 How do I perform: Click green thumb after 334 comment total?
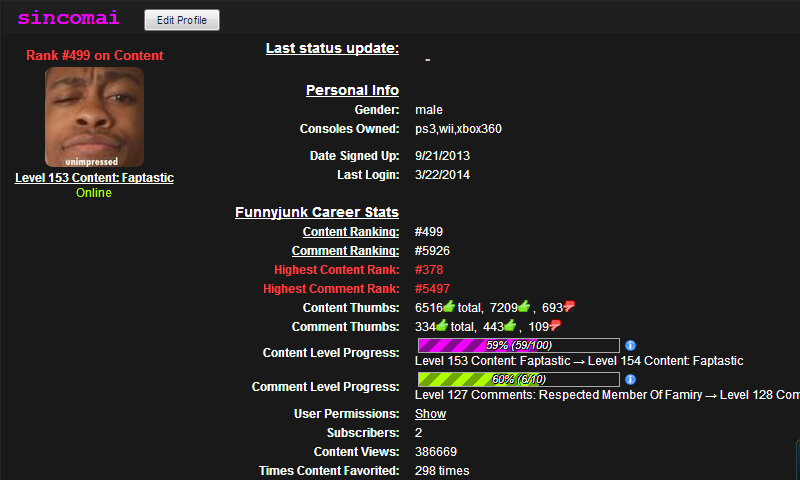(x=442, y=325)
